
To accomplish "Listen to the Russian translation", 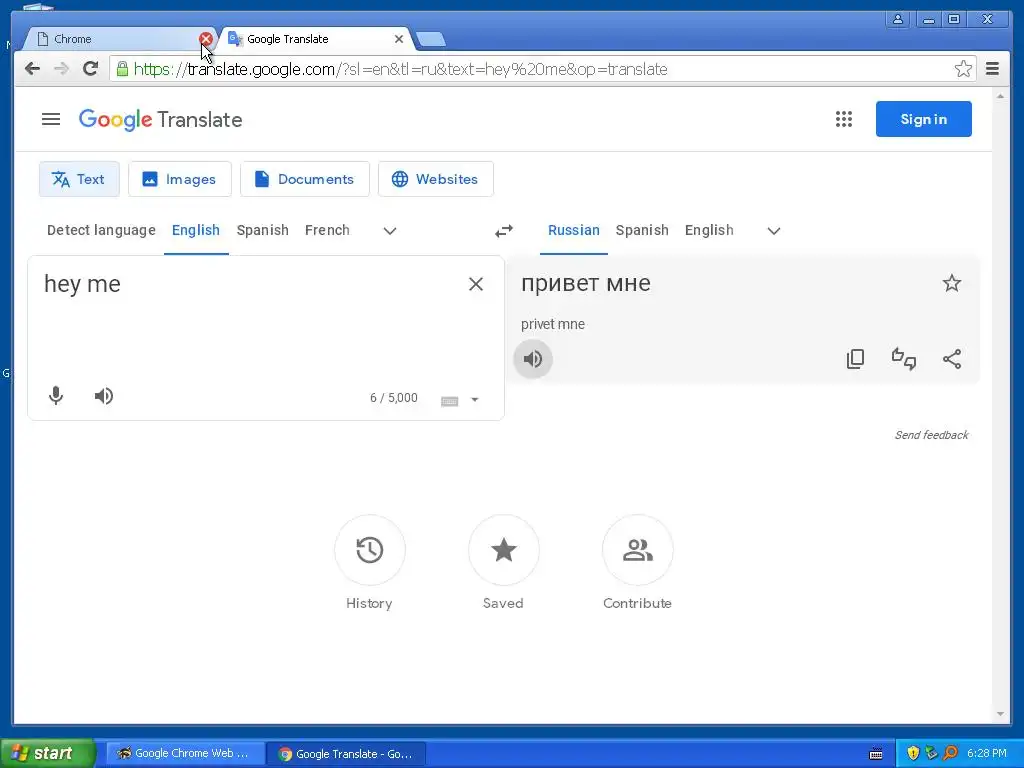I will 533,359.
